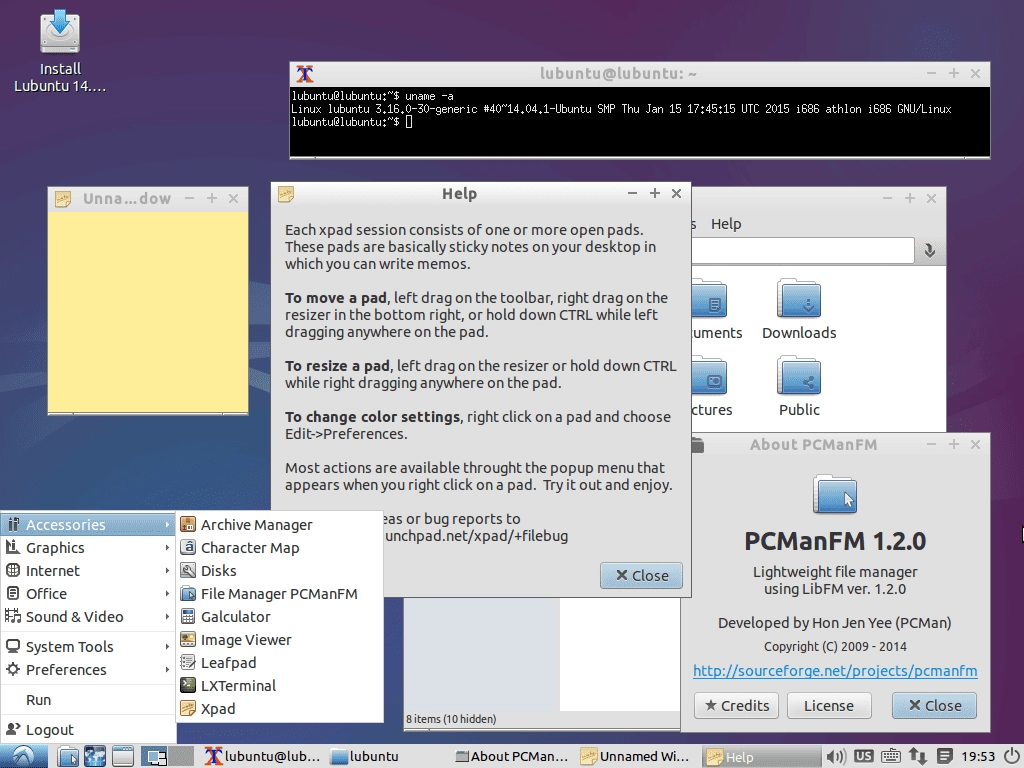Expand the Preferences menu category
1024x768 pixels.
click(89, 669)
